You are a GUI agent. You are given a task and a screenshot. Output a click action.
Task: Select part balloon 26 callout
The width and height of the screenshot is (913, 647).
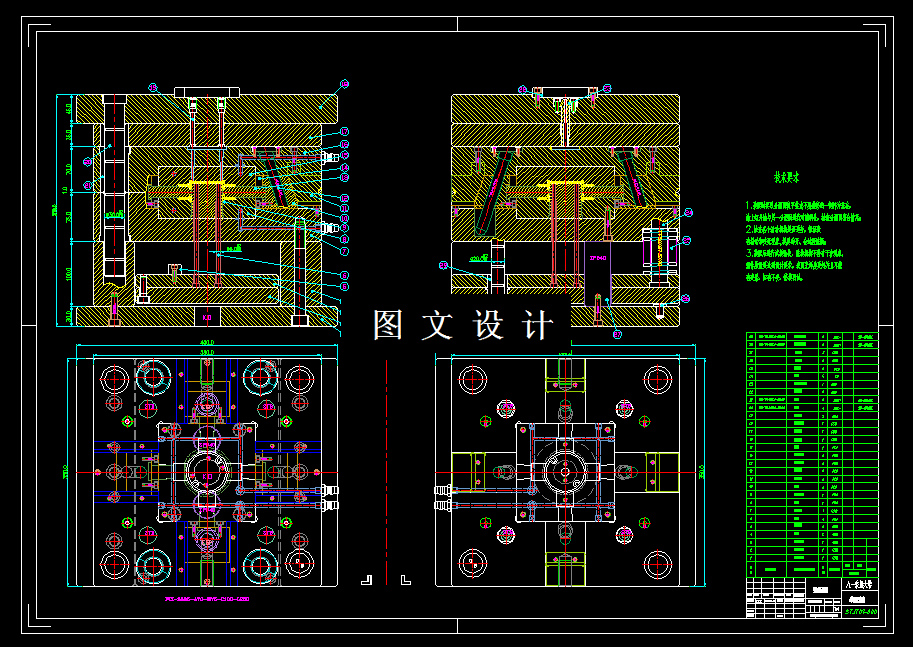click(686, 299)
